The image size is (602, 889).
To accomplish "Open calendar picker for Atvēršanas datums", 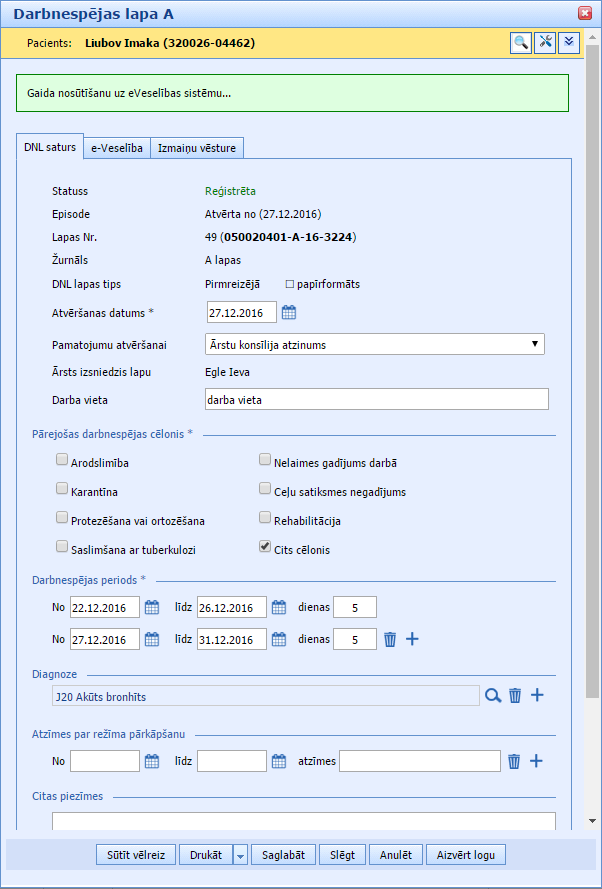I will 289,313.
